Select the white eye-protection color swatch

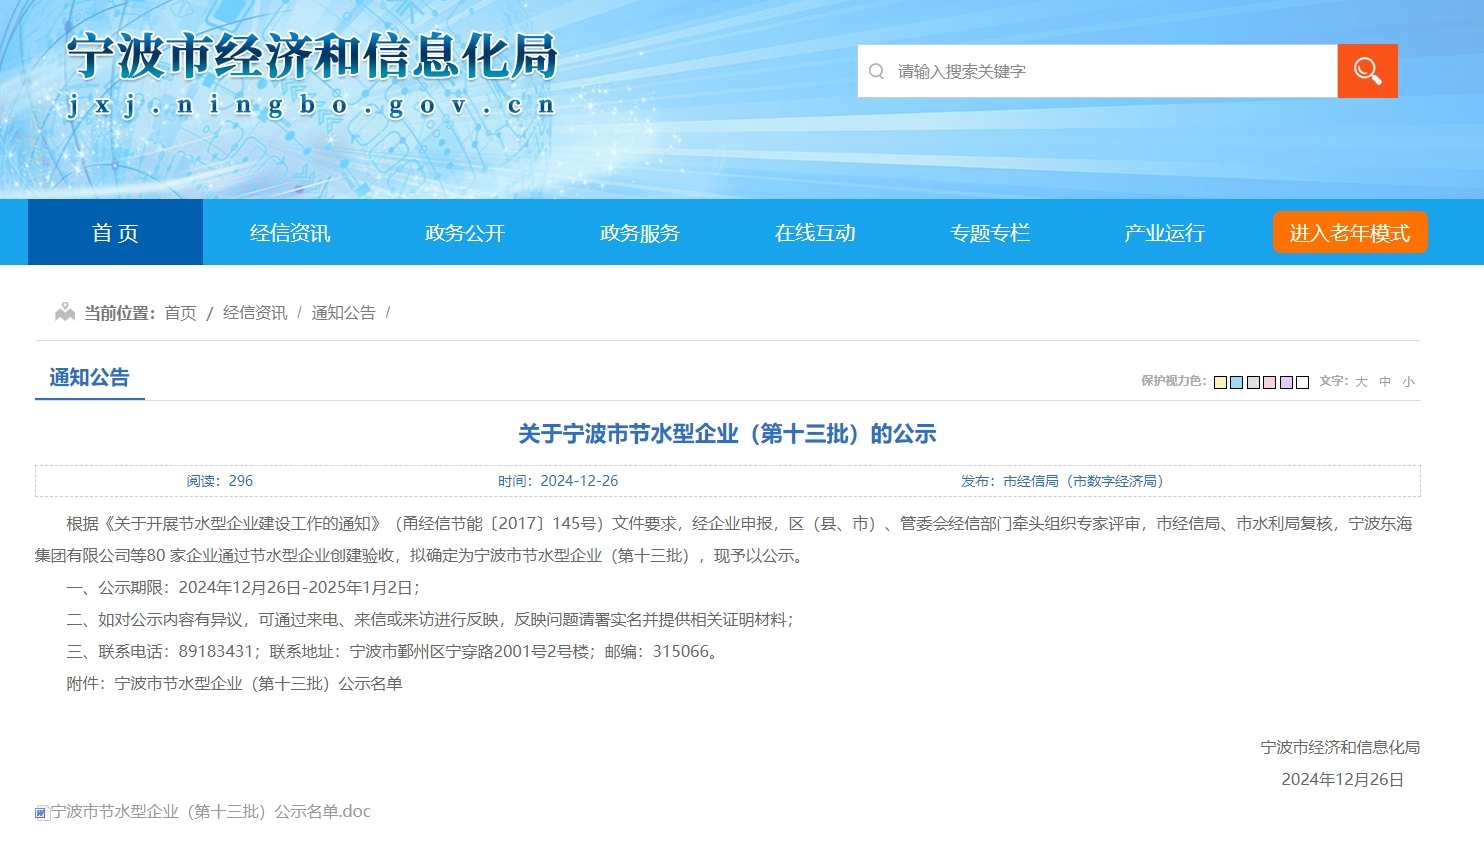pos(1303,382)
